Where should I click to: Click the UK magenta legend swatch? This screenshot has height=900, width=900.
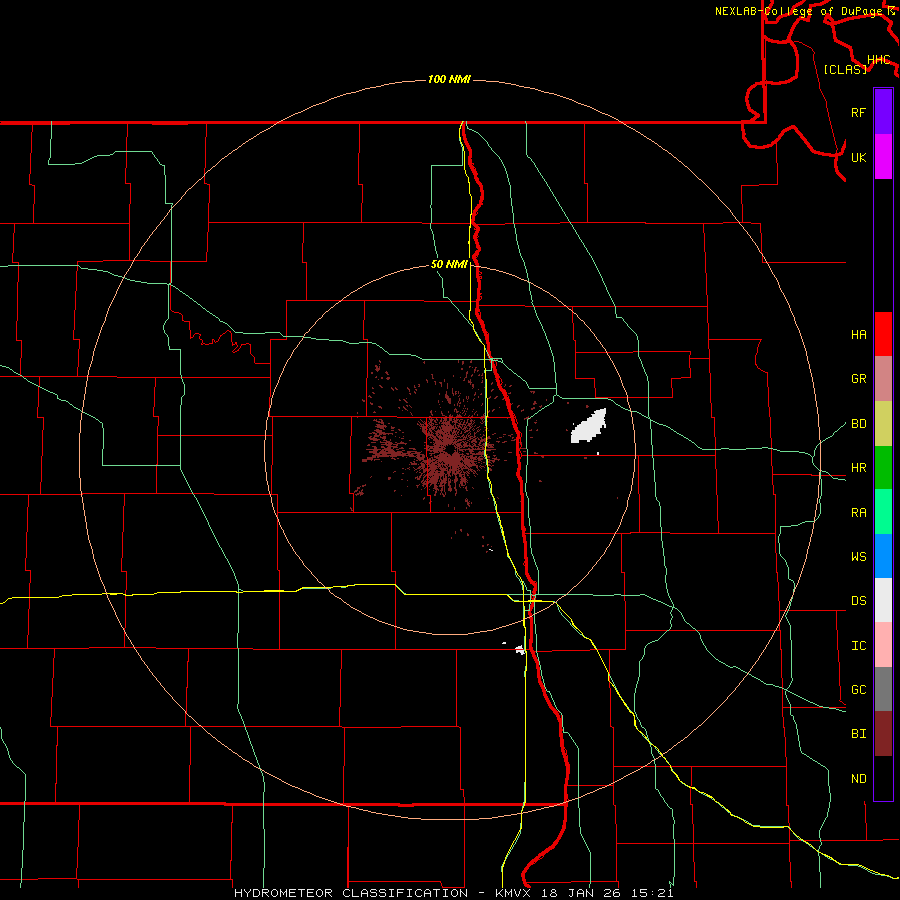coord(883,157)
